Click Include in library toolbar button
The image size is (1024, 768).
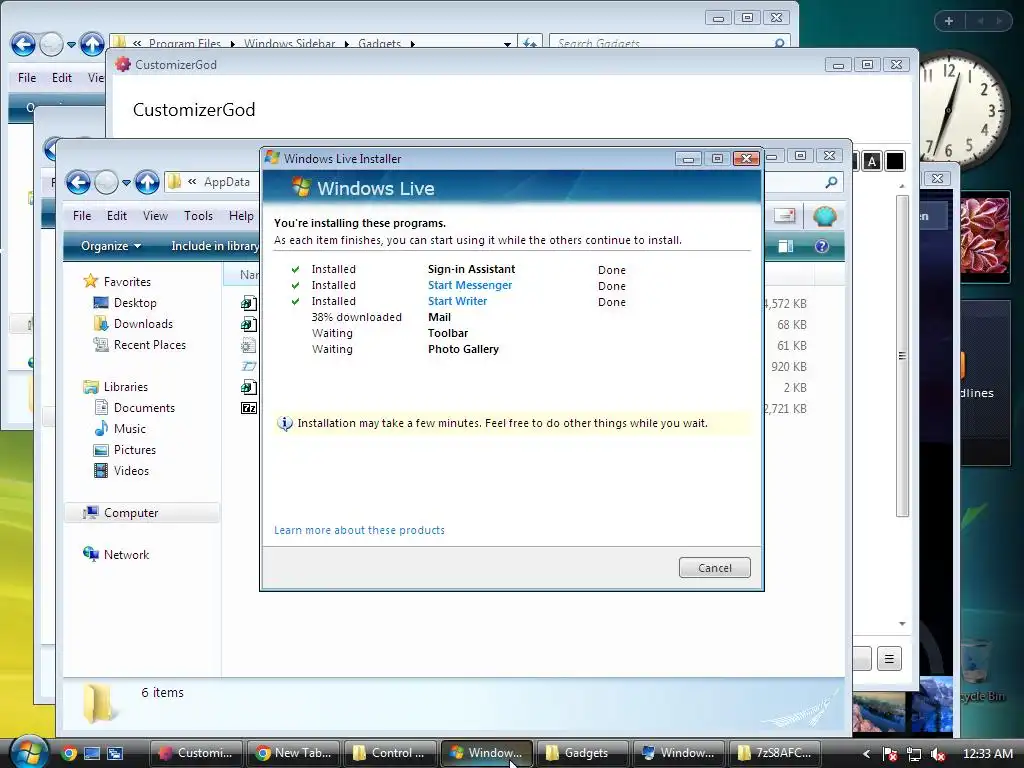tap(215, 246)
